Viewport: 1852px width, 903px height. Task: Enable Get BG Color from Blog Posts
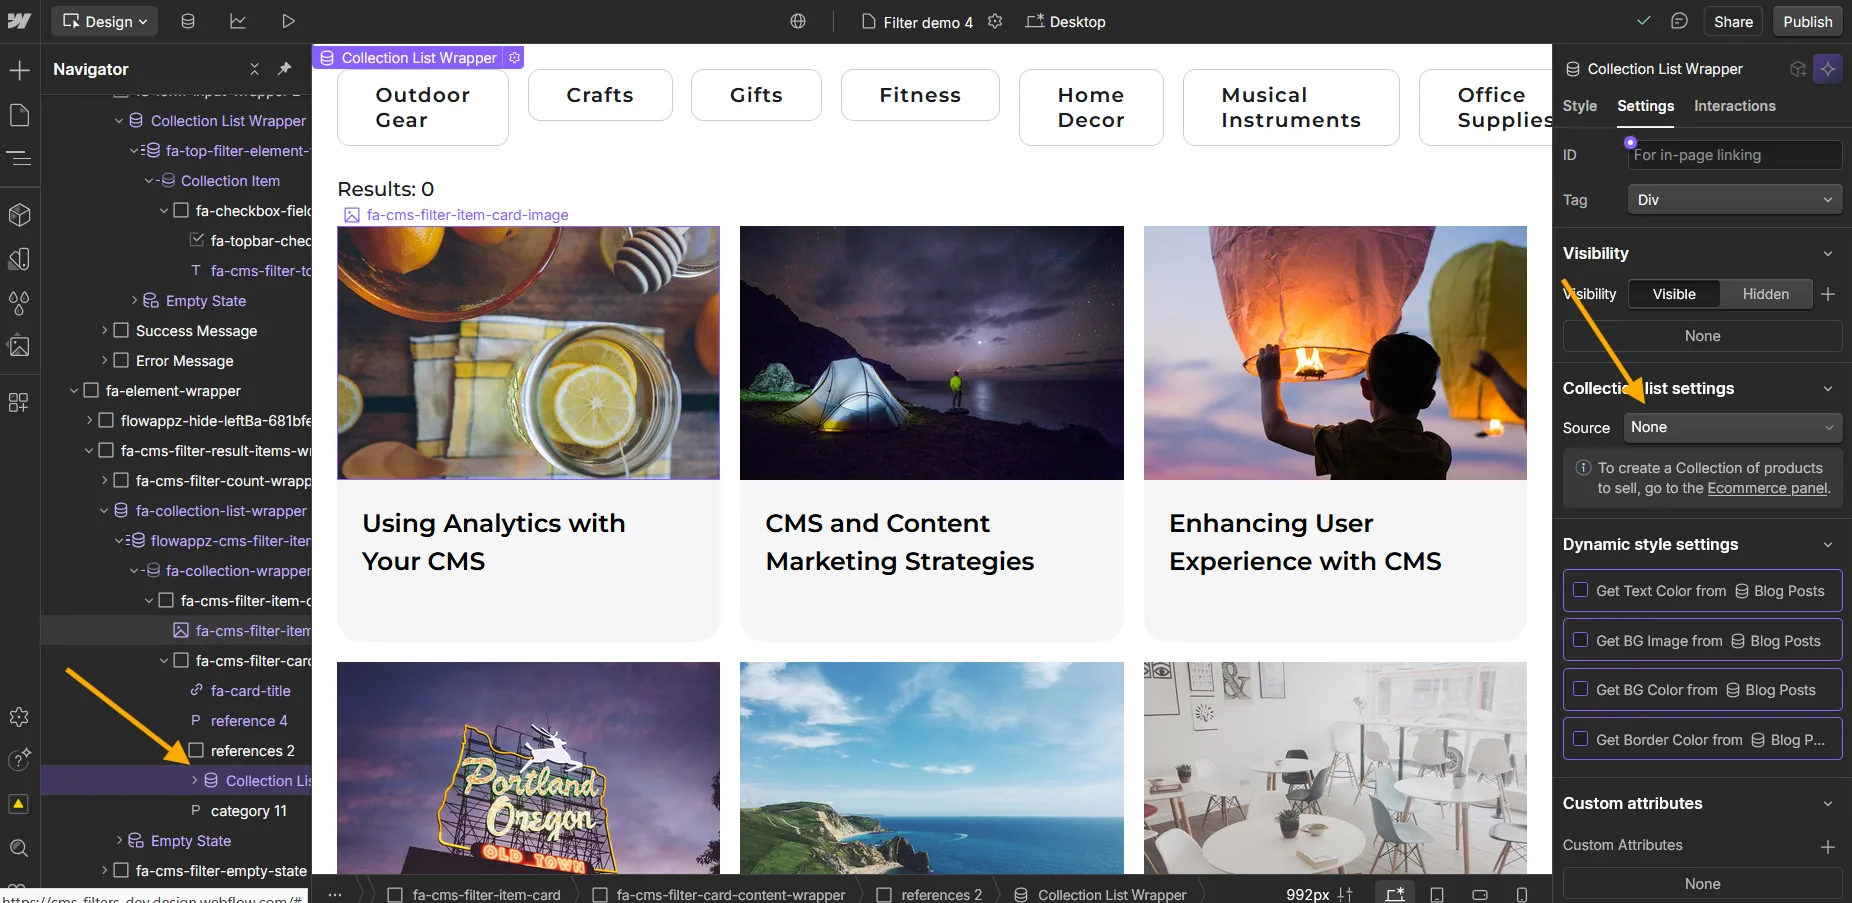(x=1581, y=689)
